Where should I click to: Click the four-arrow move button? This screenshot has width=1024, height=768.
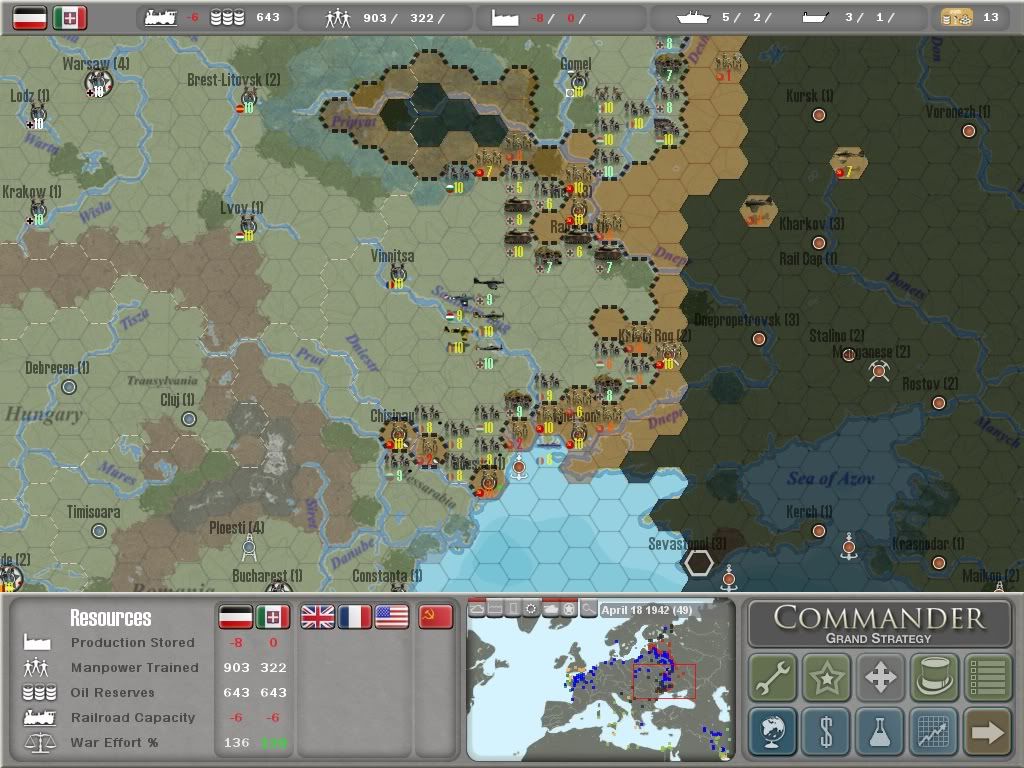tap(880, 677)
